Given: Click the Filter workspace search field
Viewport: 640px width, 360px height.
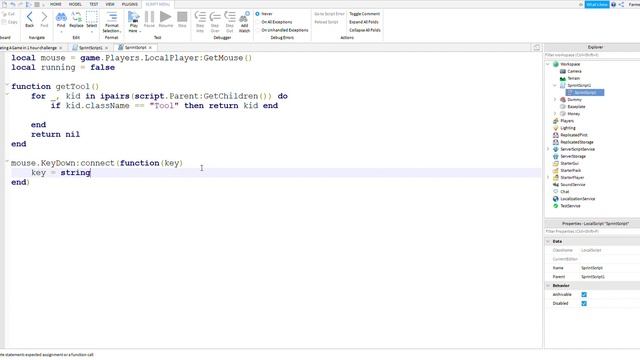Looking at the screenshot, I should click(592, 55).
